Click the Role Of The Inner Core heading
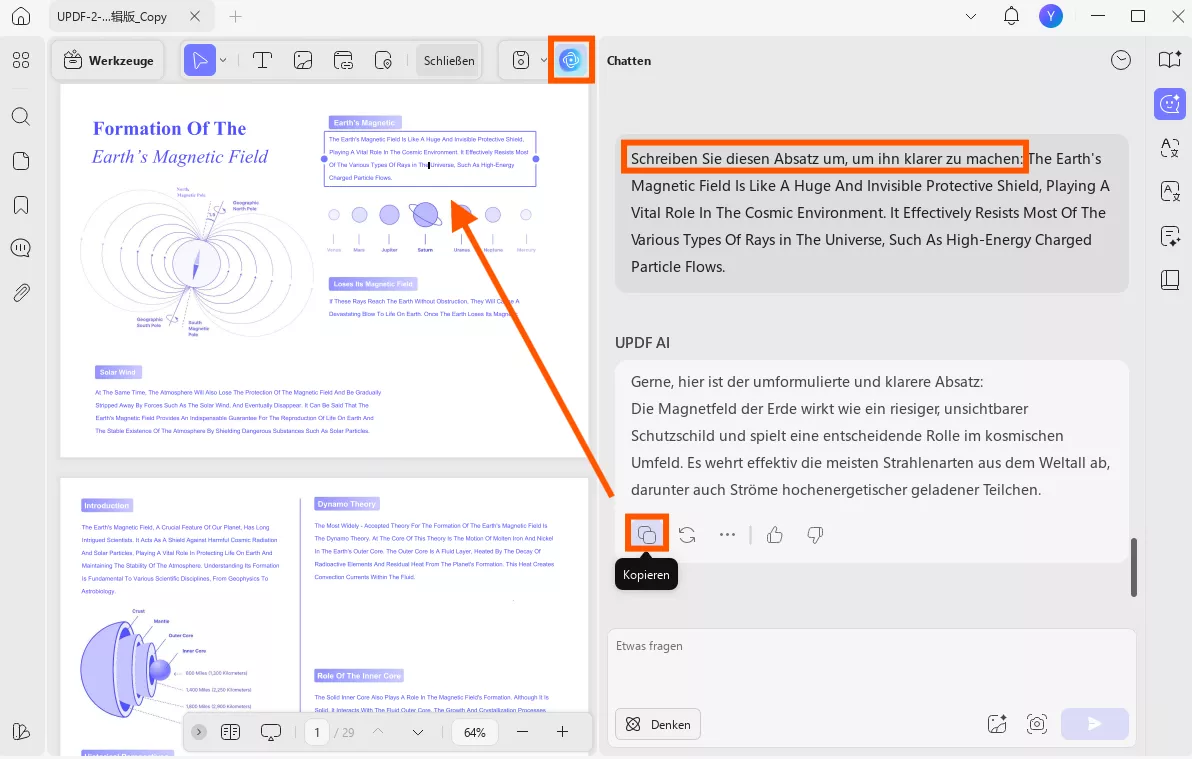 point(359,675)
